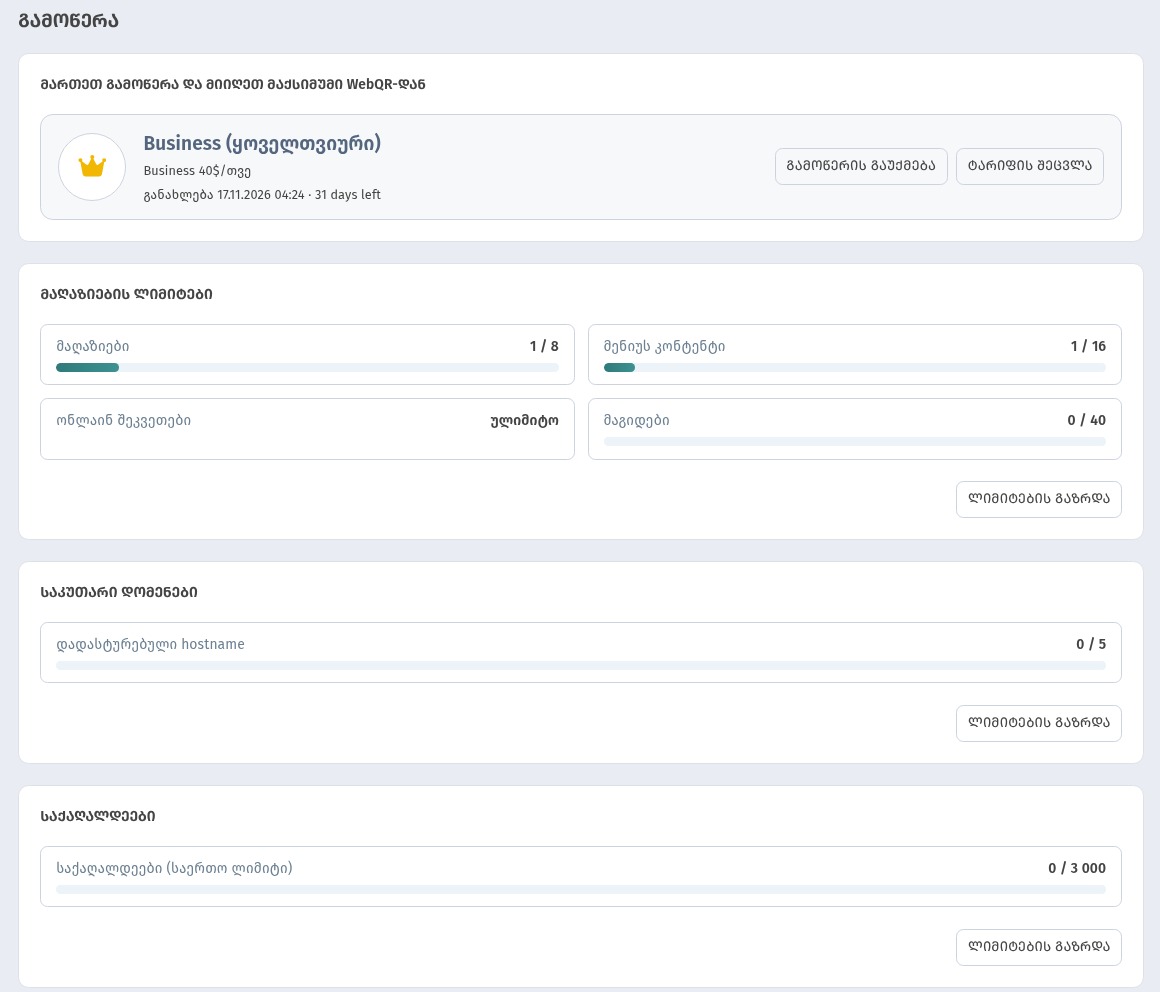The image size is (1160, 992).
Task: Click the 'მაღაზიები' limit label
Action: point(92,346)
